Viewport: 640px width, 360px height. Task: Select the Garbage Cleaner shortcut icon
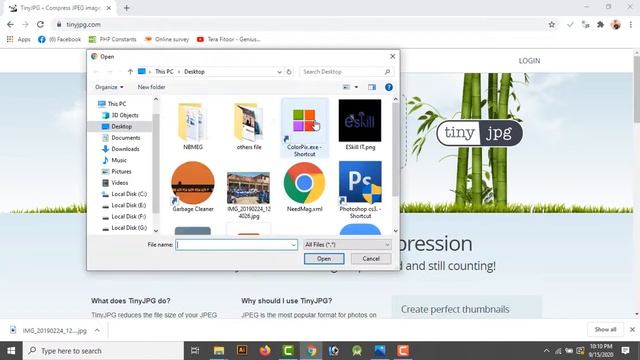[193, 183]
